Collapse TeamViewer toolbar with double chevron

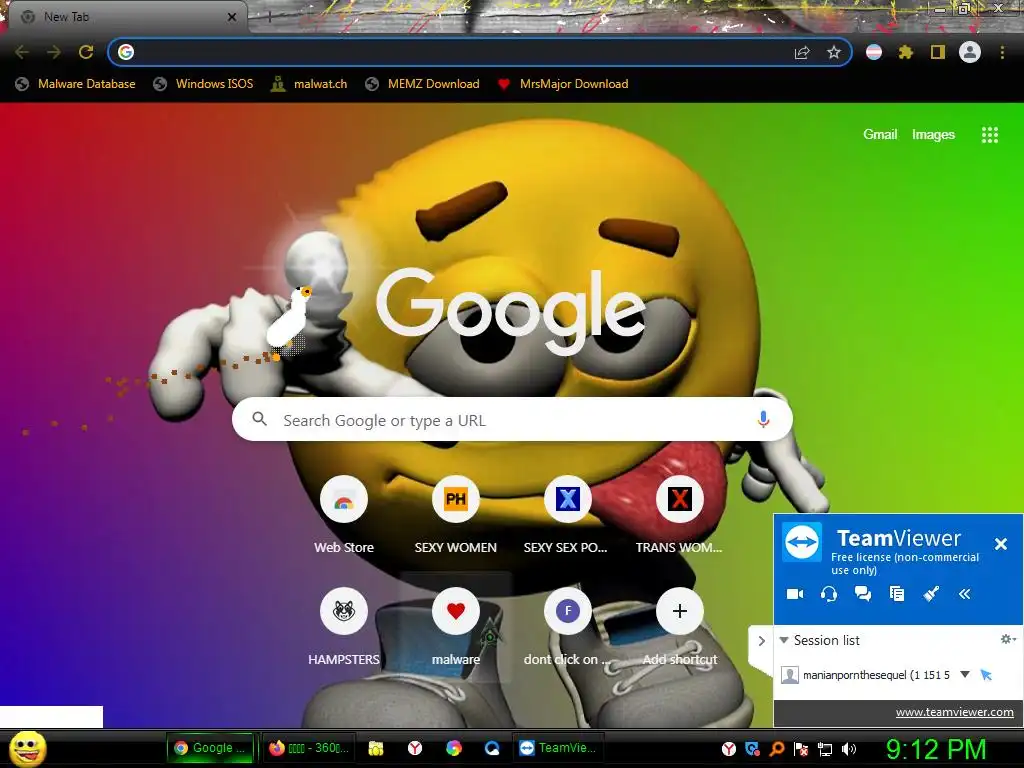(x=965, y=594)
